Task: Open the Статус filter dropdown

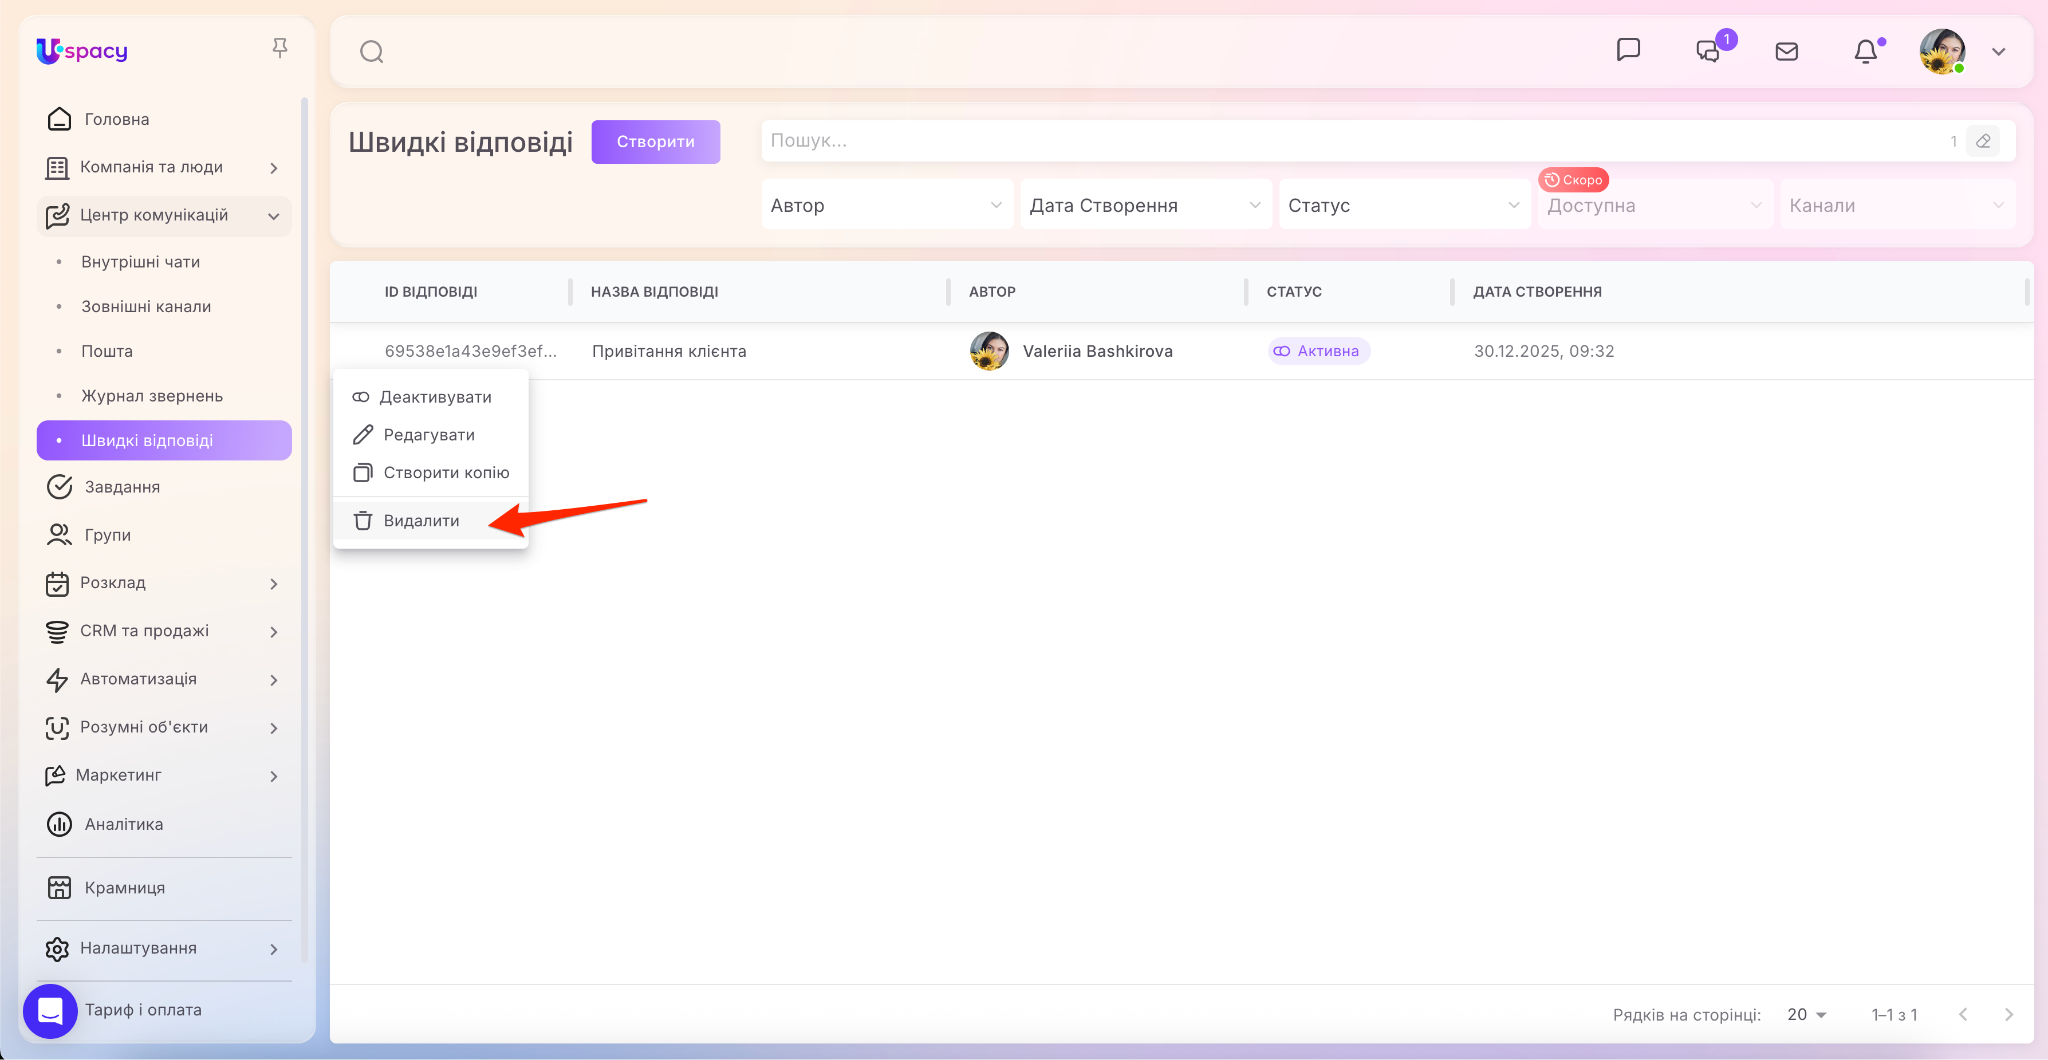Action: point(1403,205)
